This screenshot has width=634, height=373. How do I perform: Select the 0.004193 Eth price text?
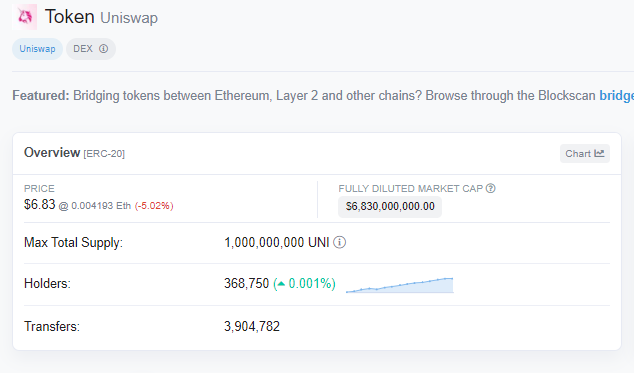pos(101,206)
